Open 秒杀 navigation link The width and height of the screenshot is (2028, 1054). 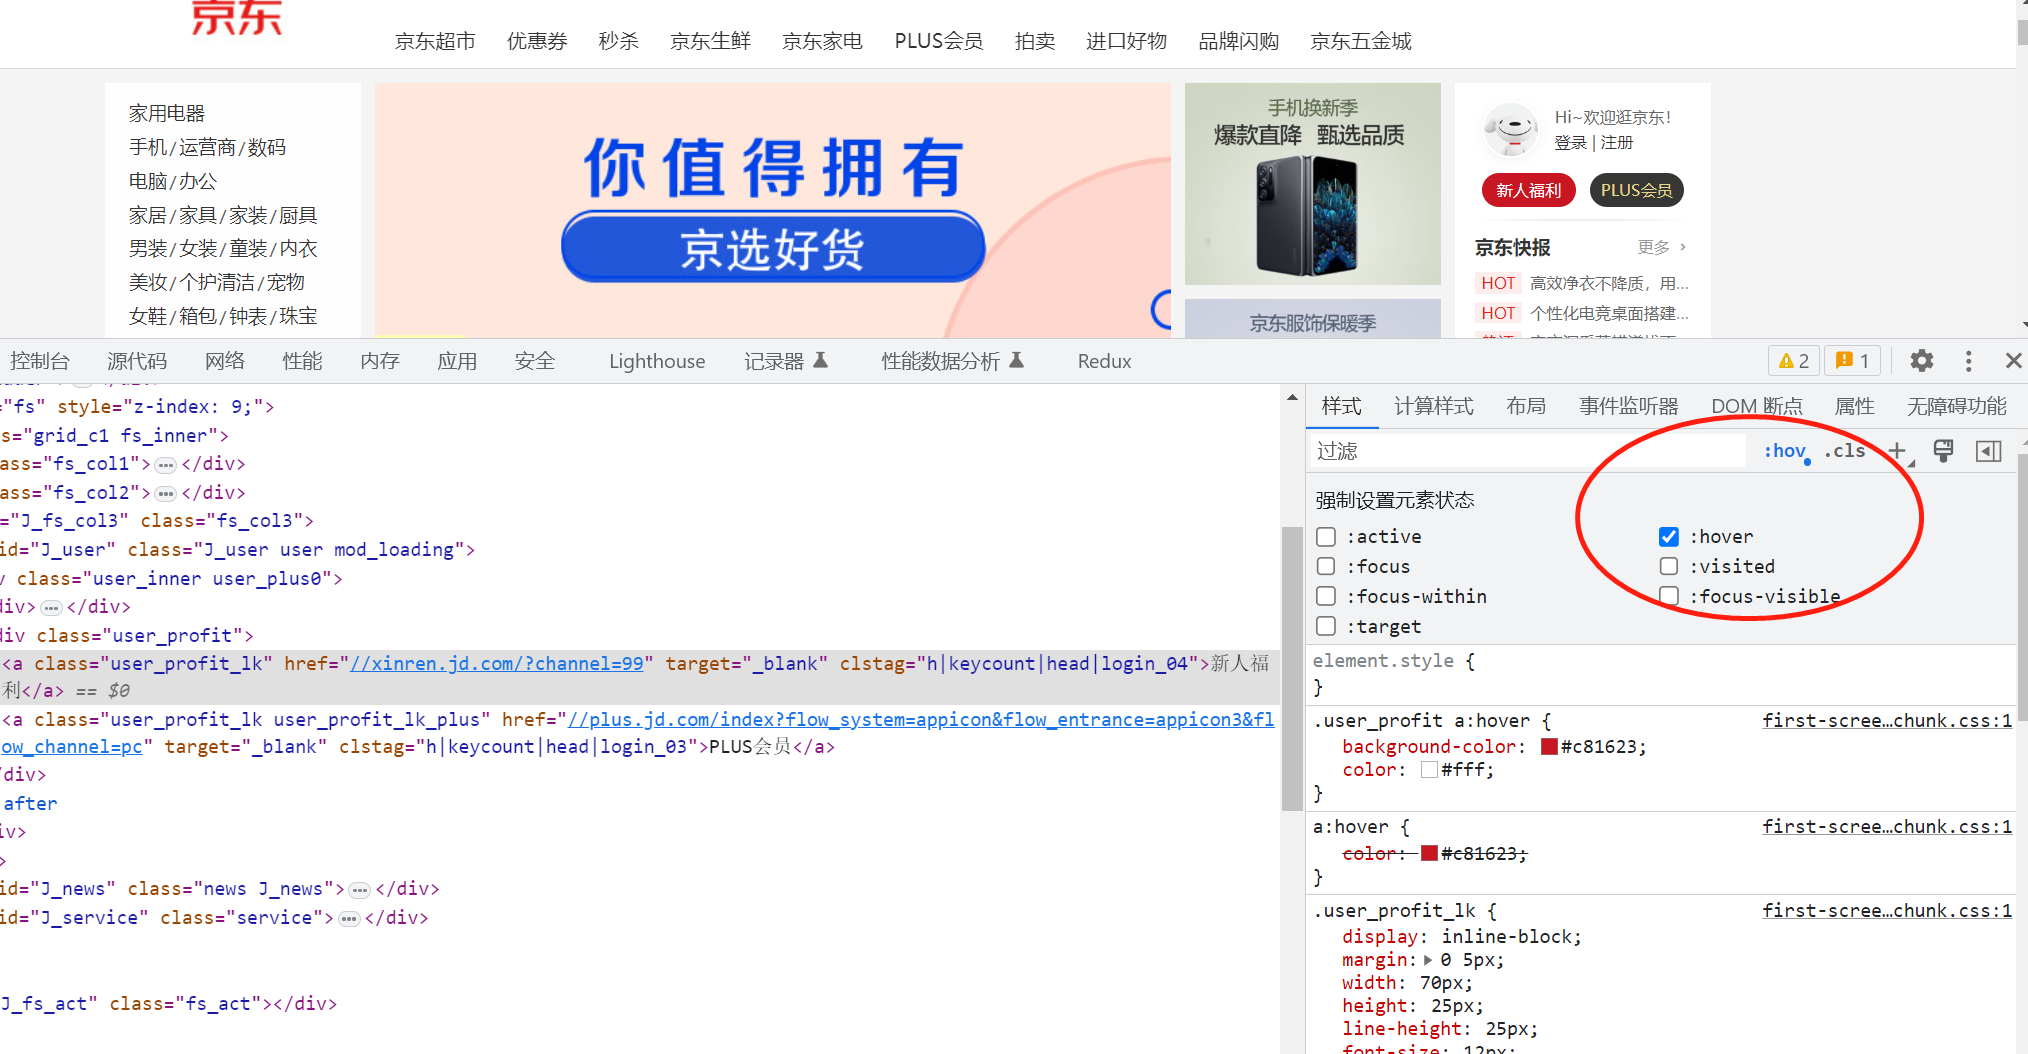coord(618,41)
